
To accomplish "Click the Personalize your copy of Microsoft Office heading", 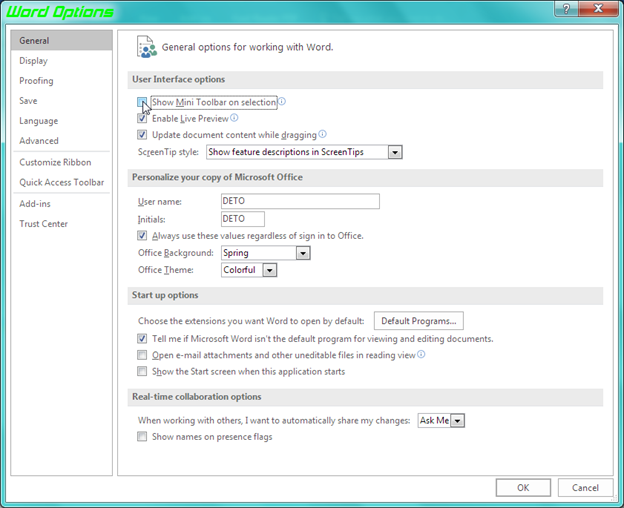I will 217,177.
